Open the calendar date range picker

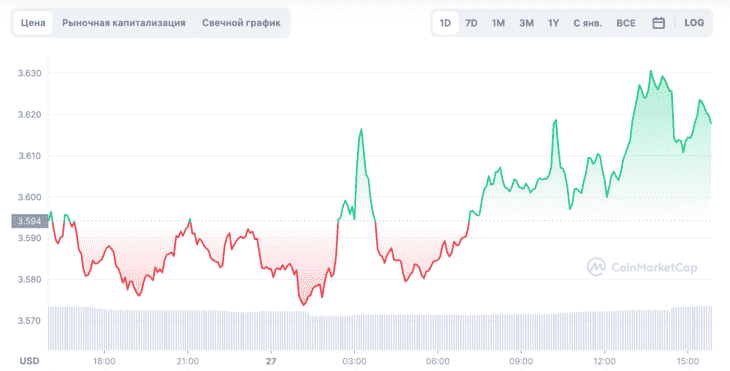point(658,23)
